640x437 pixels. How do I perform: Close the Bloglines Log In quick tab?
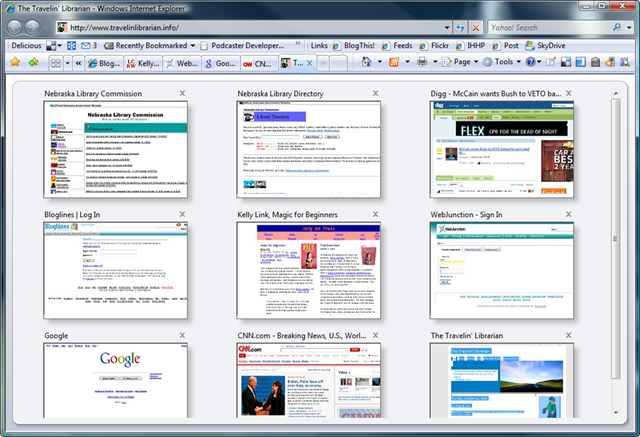[x=182, y=214]
